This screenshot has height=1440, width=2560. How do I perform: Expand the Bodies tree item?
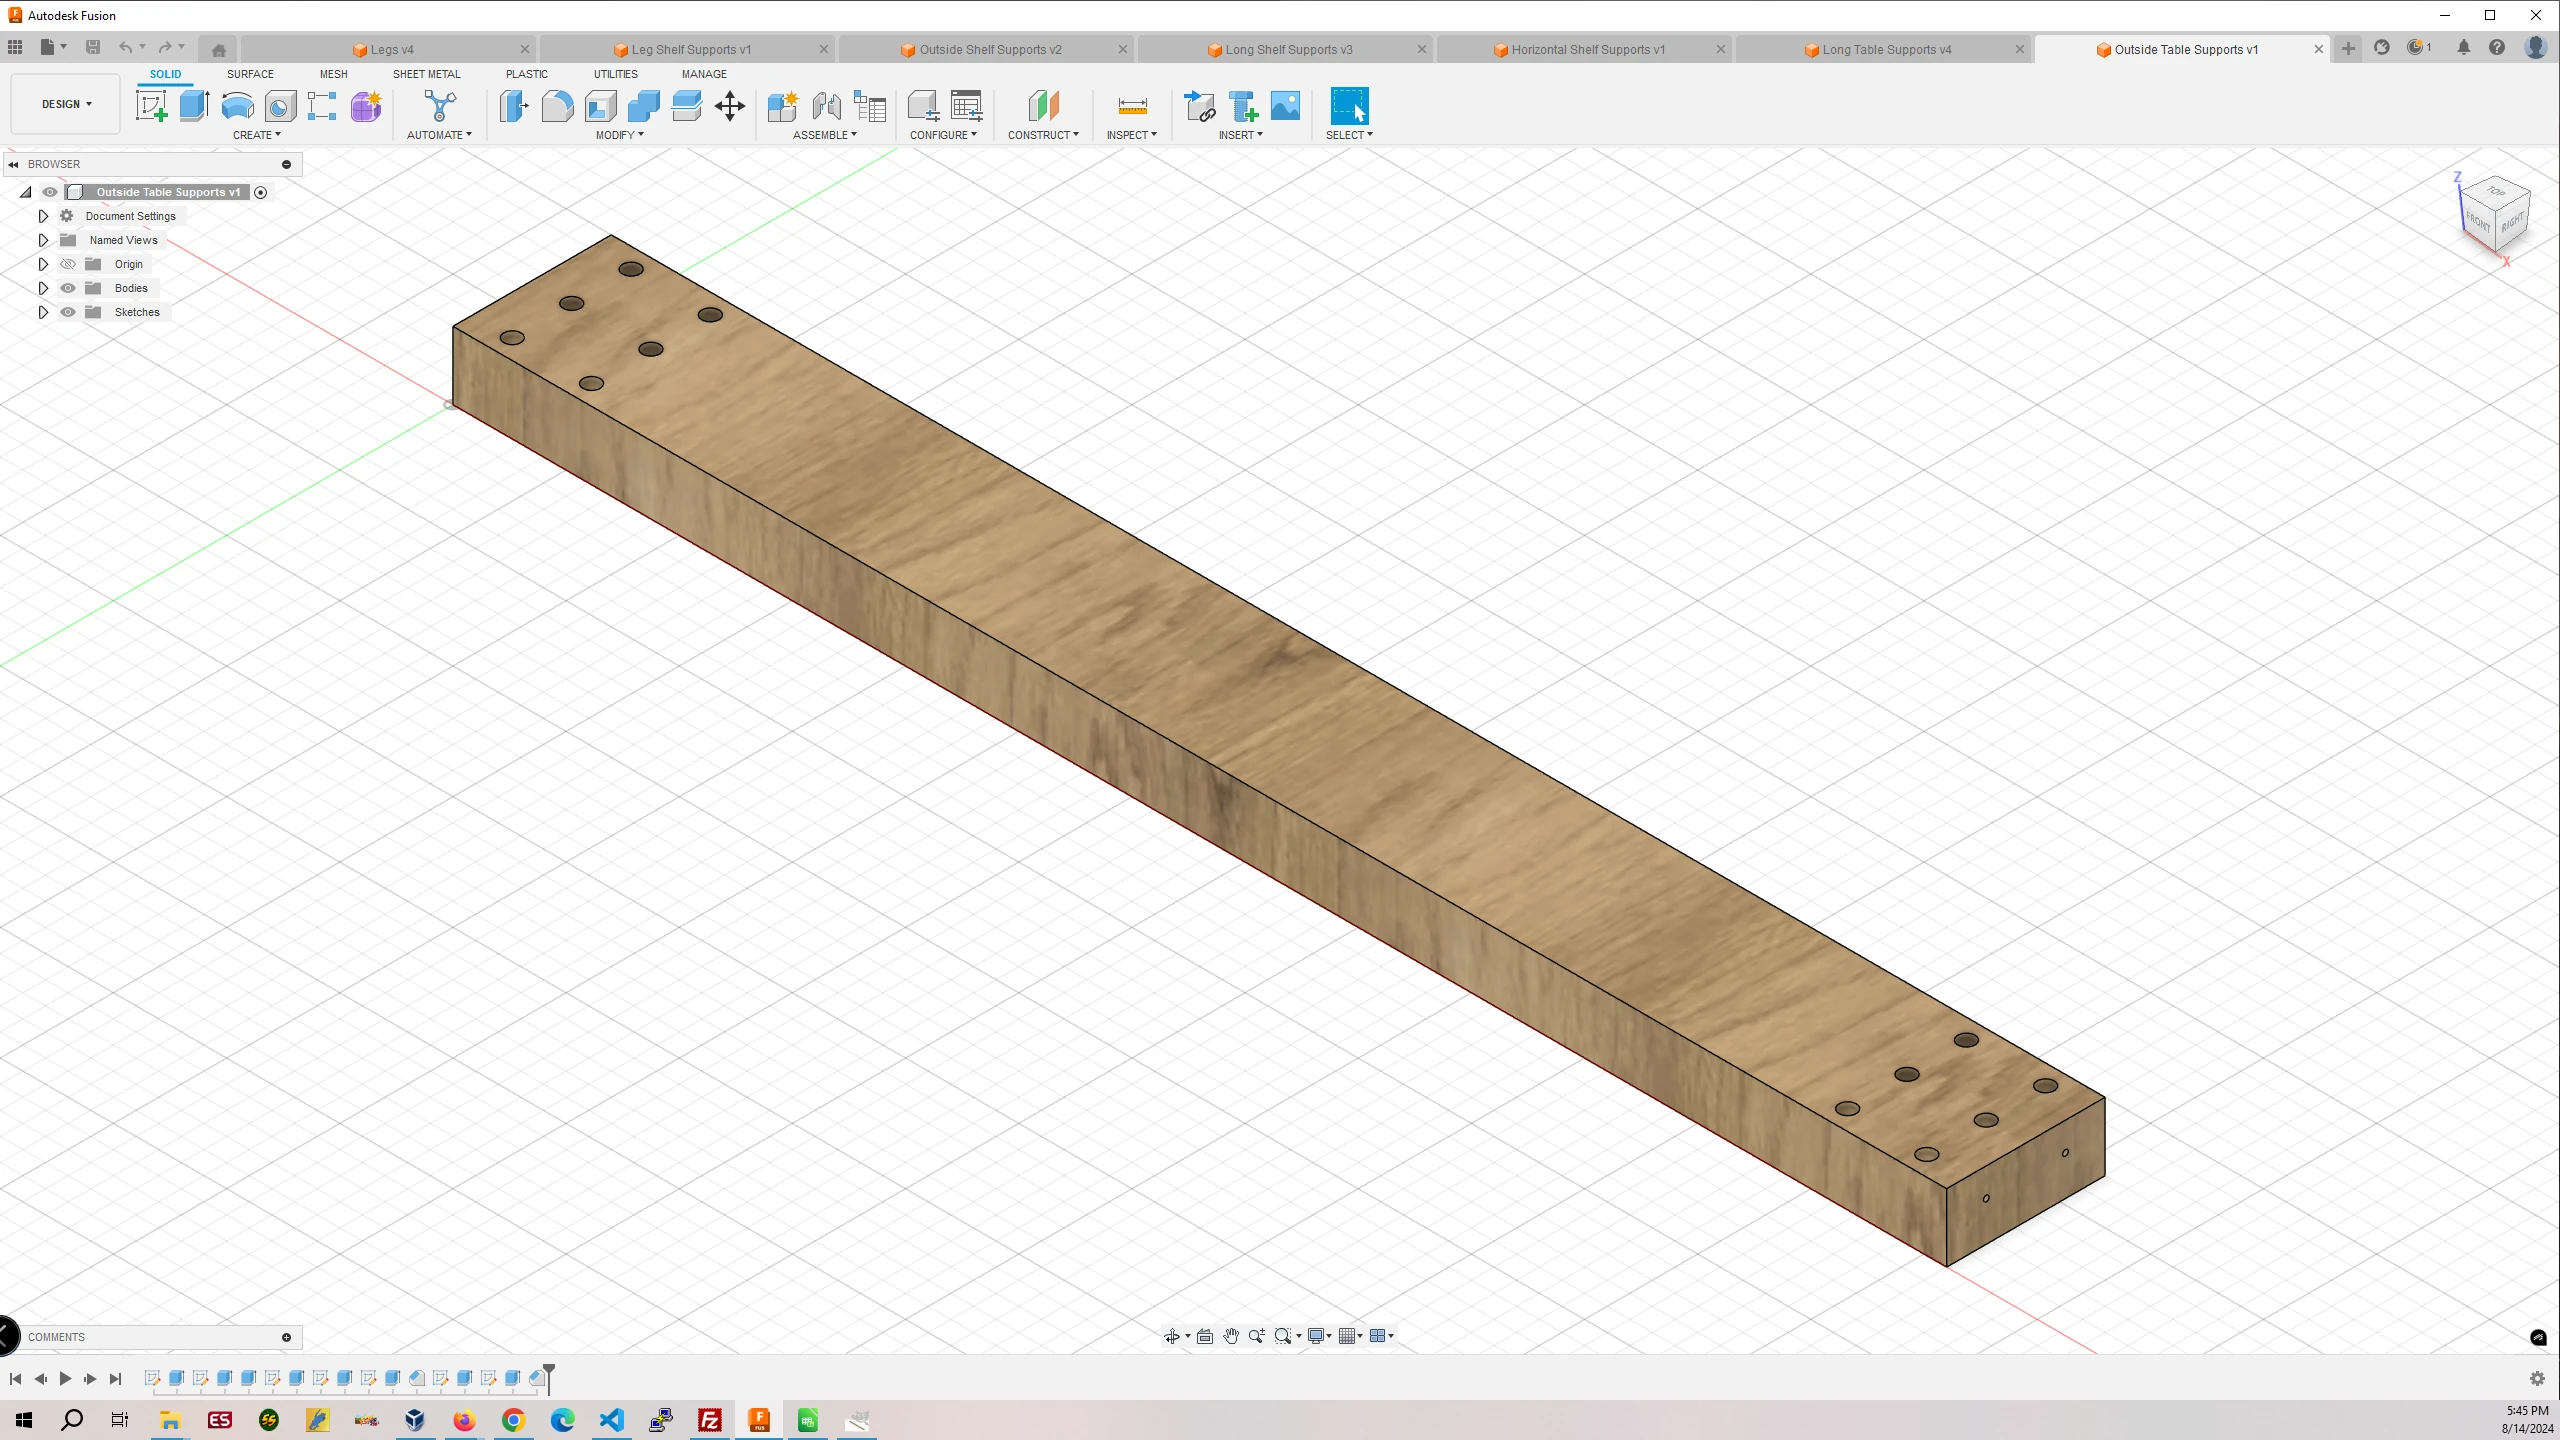42,287
